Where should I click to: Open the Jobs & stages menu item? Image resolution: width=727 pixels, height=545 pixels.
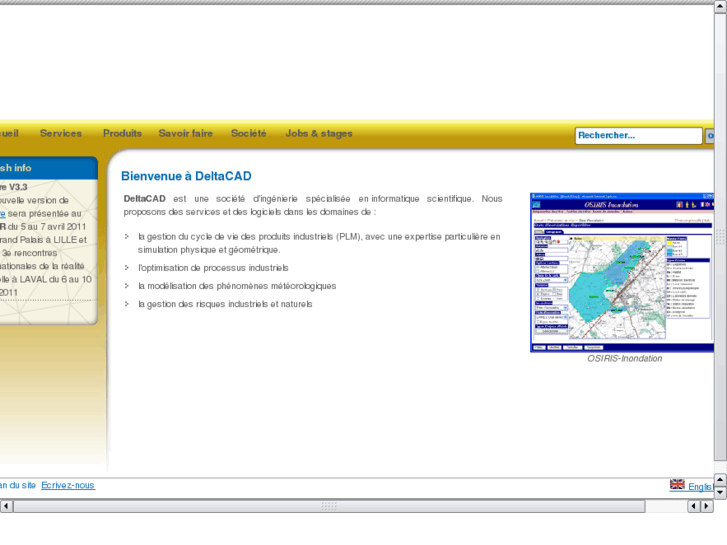pos(319,134)
